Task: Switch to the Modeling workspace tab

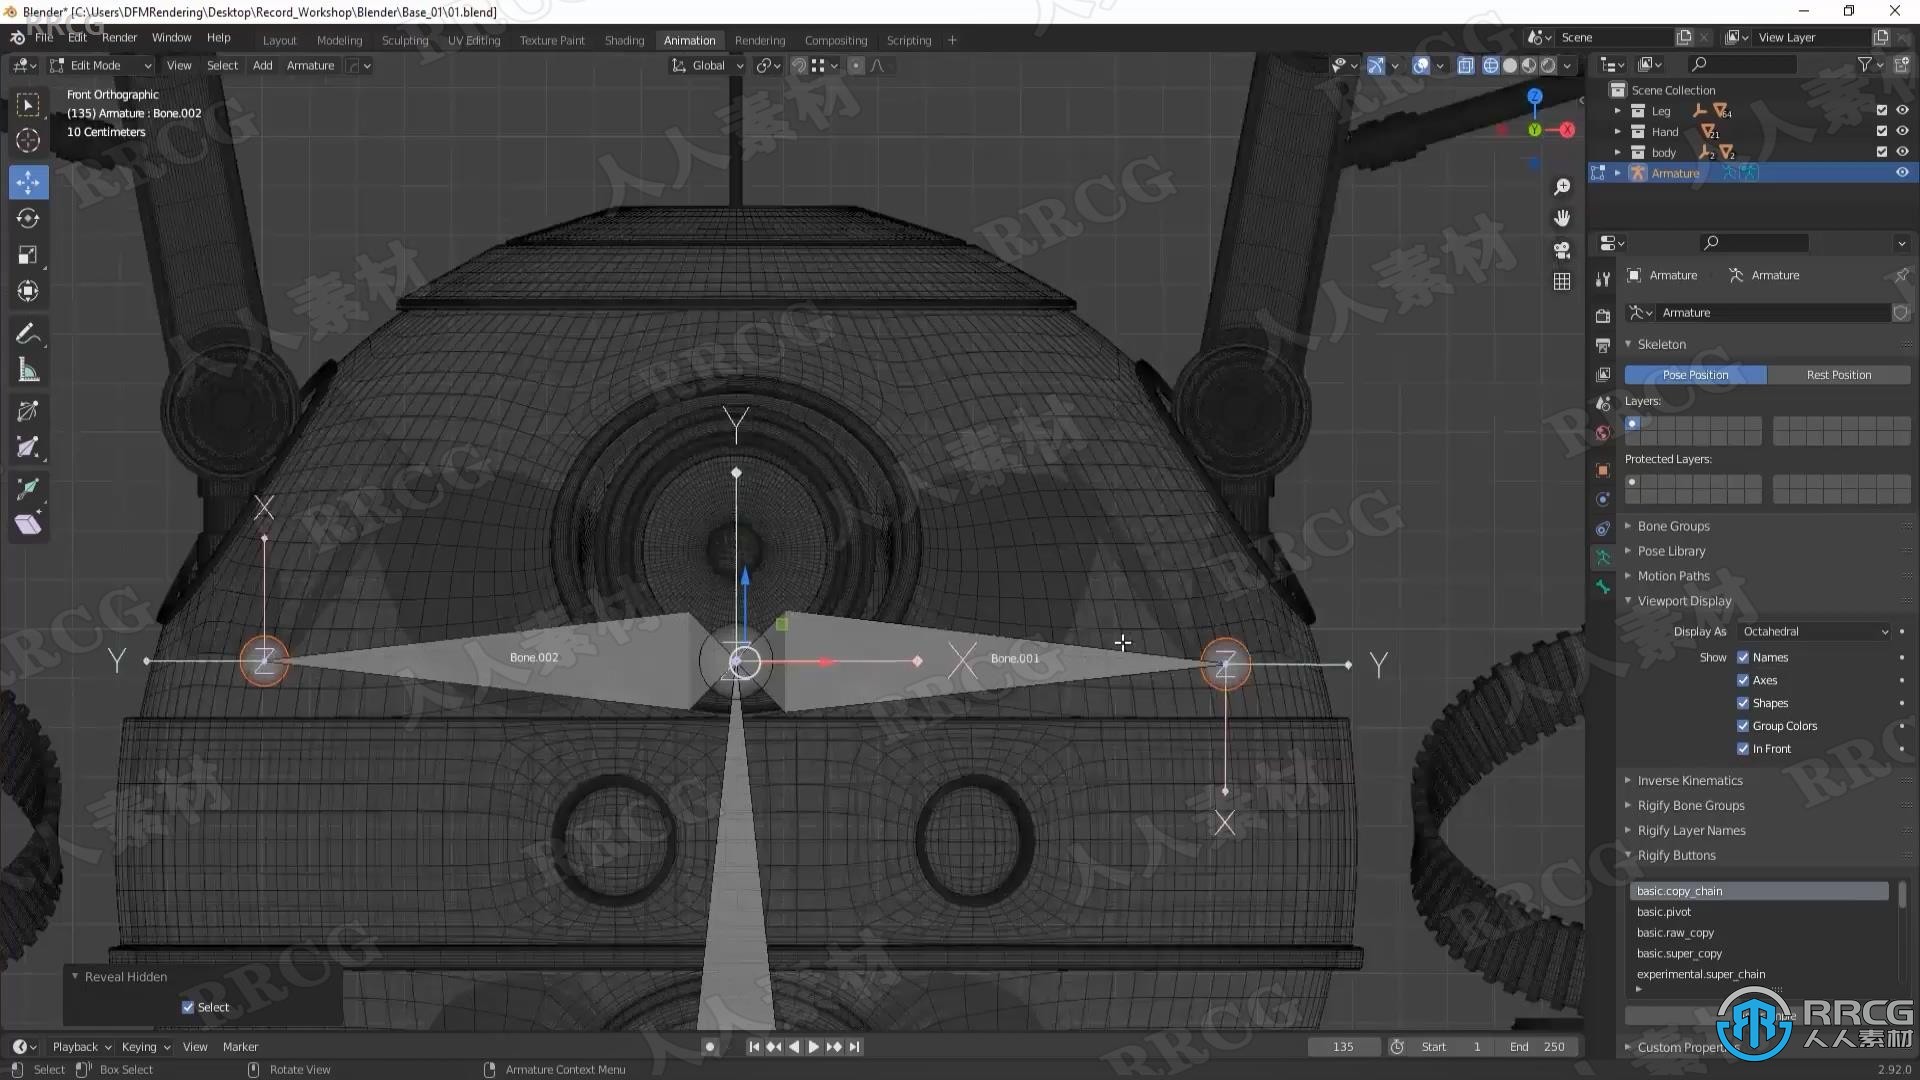Action: point(339,40)
